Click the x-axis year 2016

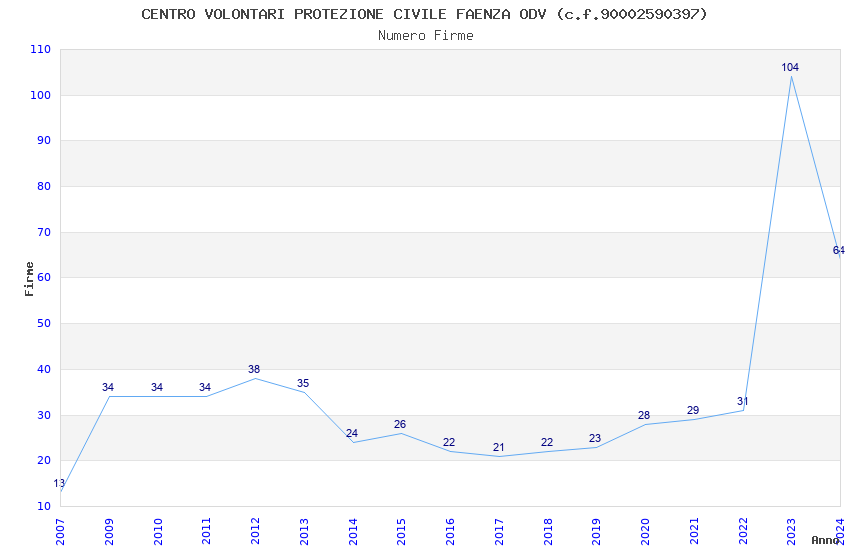[450, 532]
